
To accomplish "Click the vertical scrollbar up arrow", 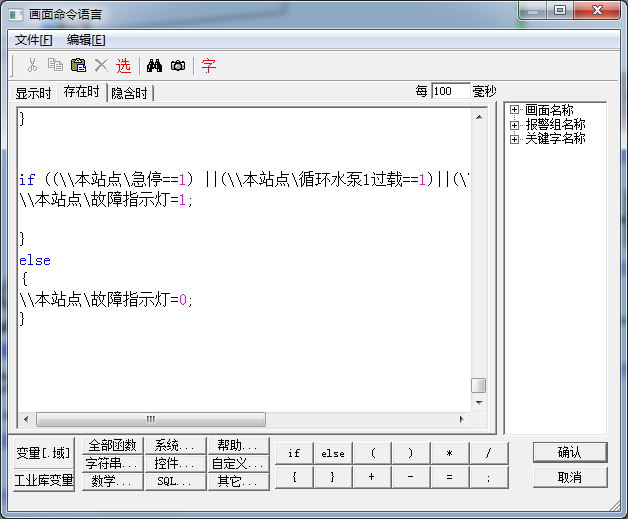I will pyautogui.click(x=479, y=117).
